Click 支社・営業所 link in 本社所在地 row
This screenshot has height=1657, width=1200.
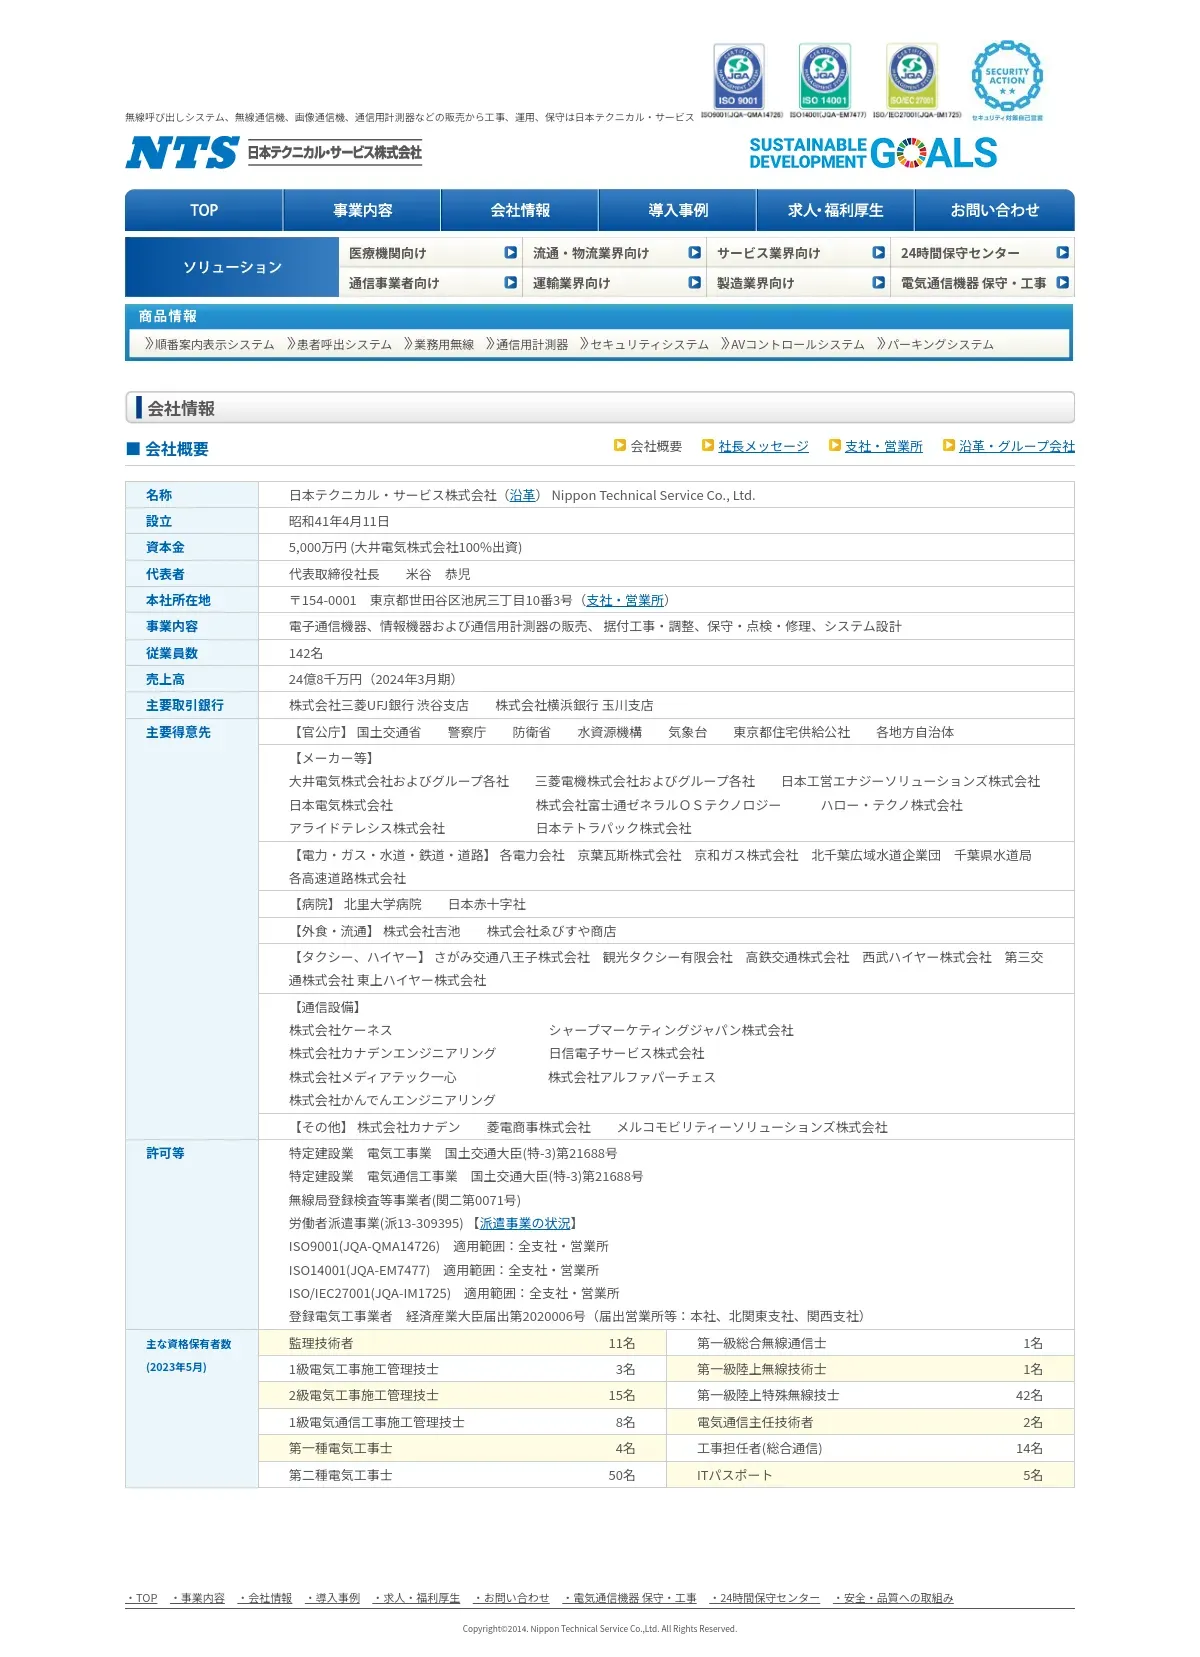(625, 600)
